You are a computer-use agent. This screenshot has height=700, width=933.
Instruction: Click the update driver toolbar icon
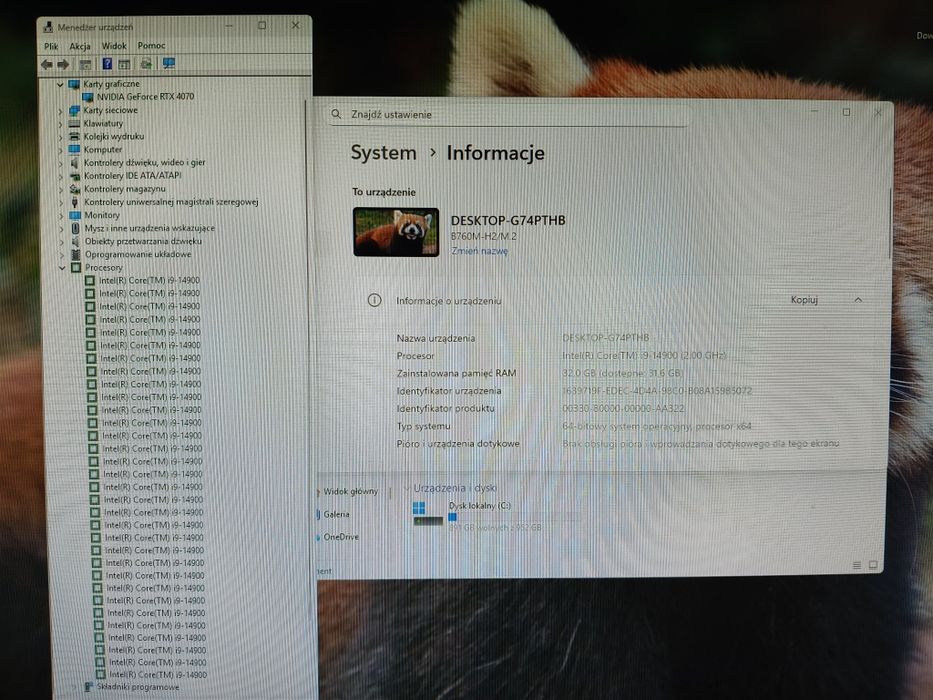click(x=146, y=64)
